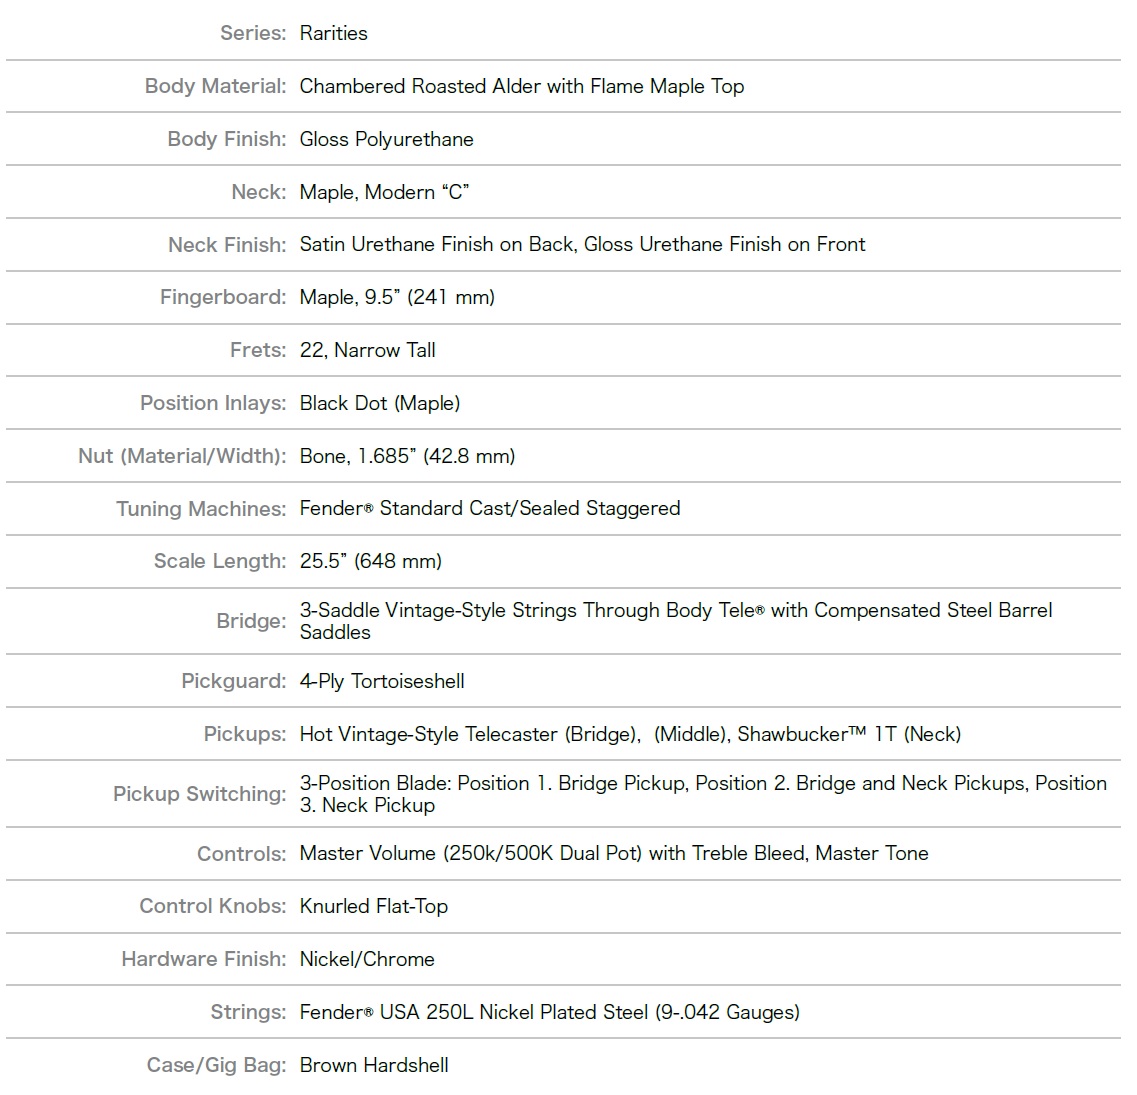Click the Series label text
This screenshot has width=1137, height=1095.
253,33
